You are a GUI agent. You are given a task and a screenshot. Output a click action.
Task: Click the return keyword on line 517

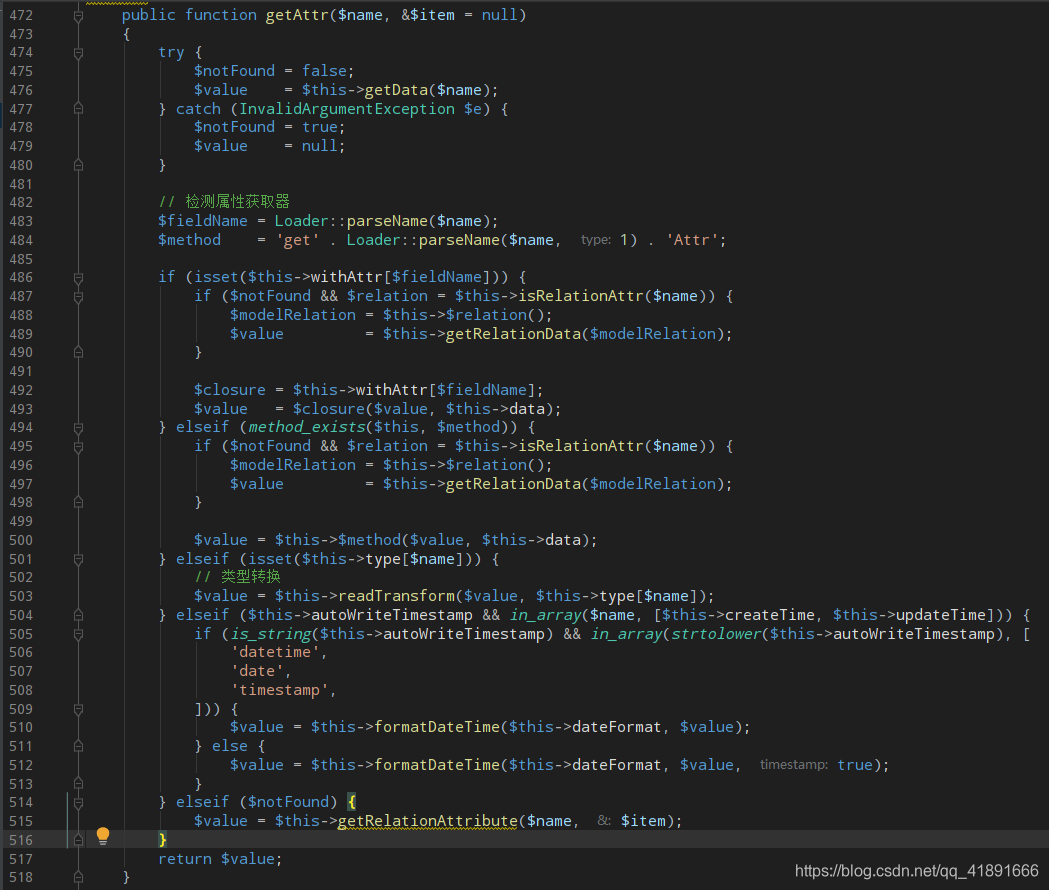185,859
